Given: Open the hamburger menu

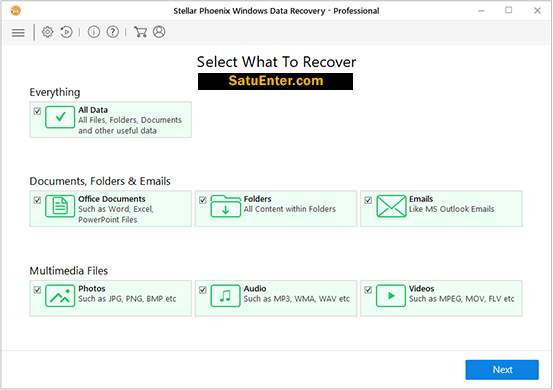Looking at the screenshot, I should click(18, 33).
